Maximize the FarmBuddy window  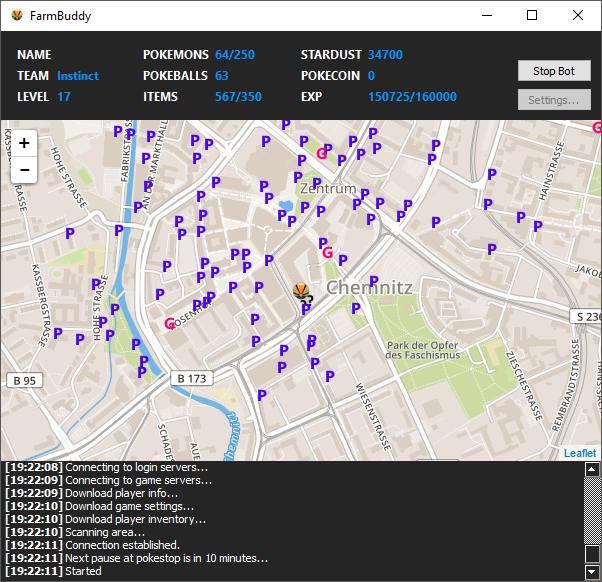pos(532,15)
